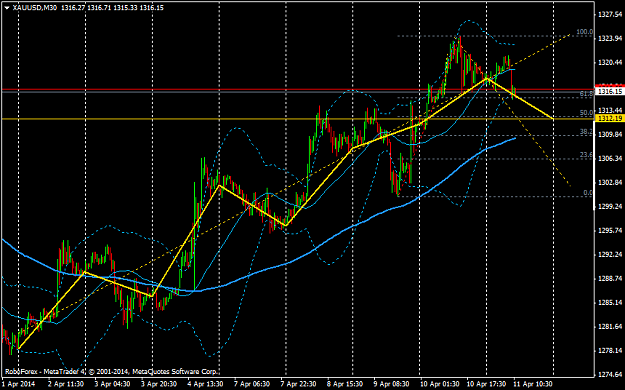Click the Fibonacci 23.6 level label
625x390 pixels.
pyautogui.click(x=586, y=155)
